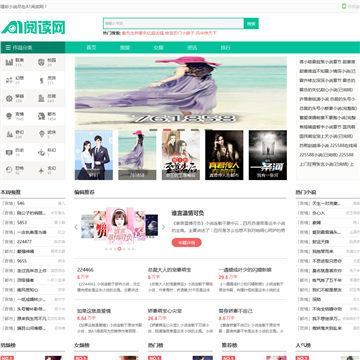
Task: Open the 武侠 category icon (5)
Action: 41,134
